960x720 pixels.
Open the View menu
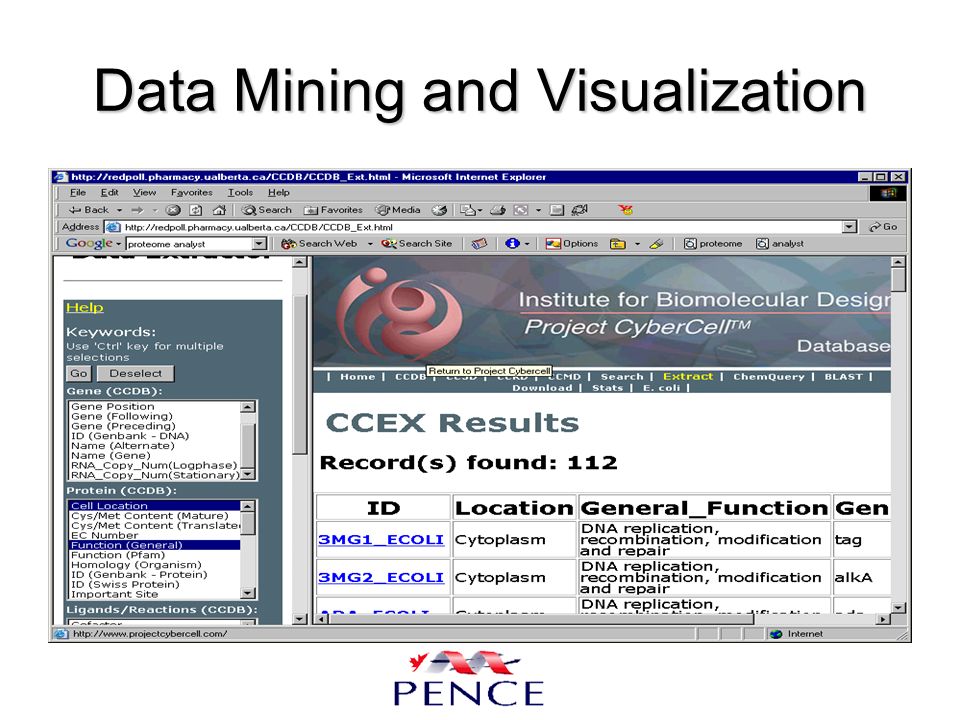point(144,192)
